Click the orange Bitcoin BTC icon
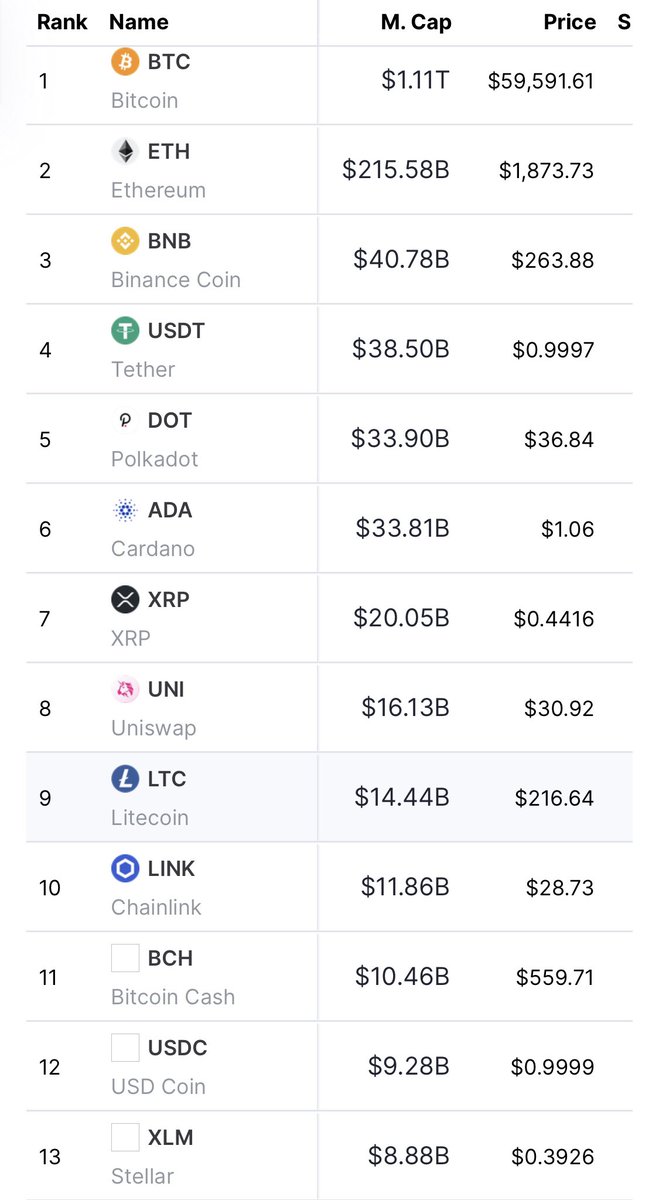The width and height of the screenshot is (659, 1200). pyautogui.click(x=125, y=62)
